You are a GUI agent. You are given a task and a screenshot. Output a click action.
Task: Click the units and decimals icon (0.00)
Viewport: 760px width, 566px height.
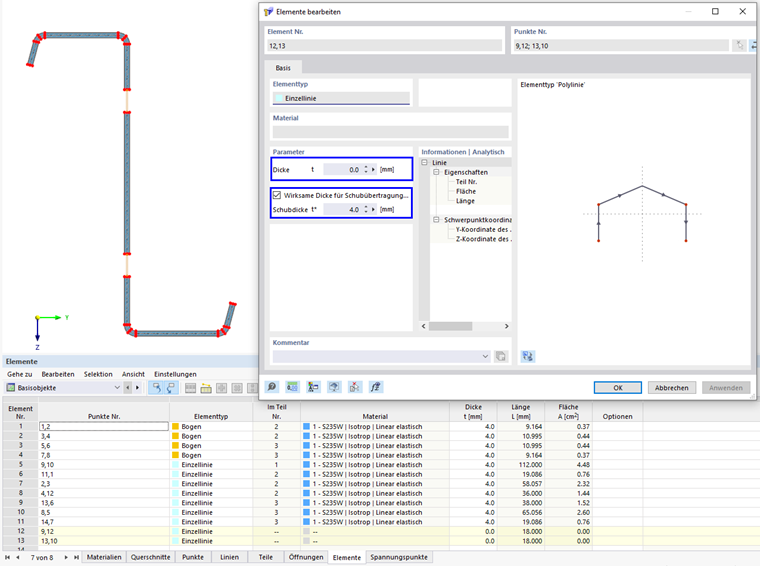click(x=292, y=387)
